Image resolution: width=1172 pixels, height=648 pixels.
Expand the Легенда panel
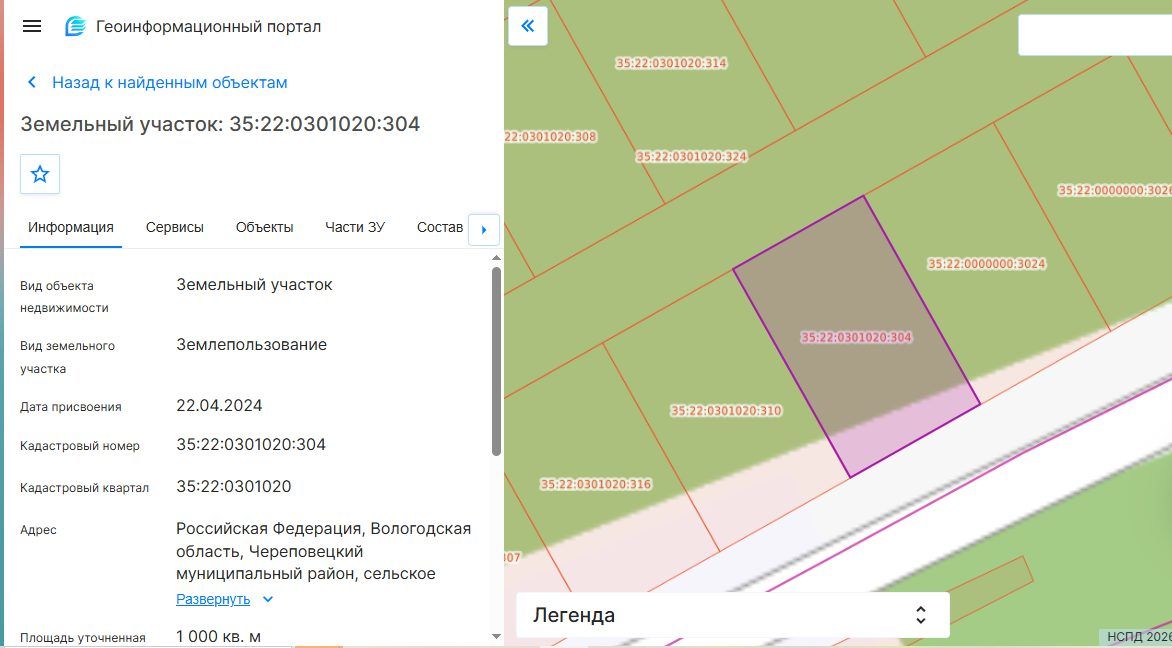[x=732, y=615]
